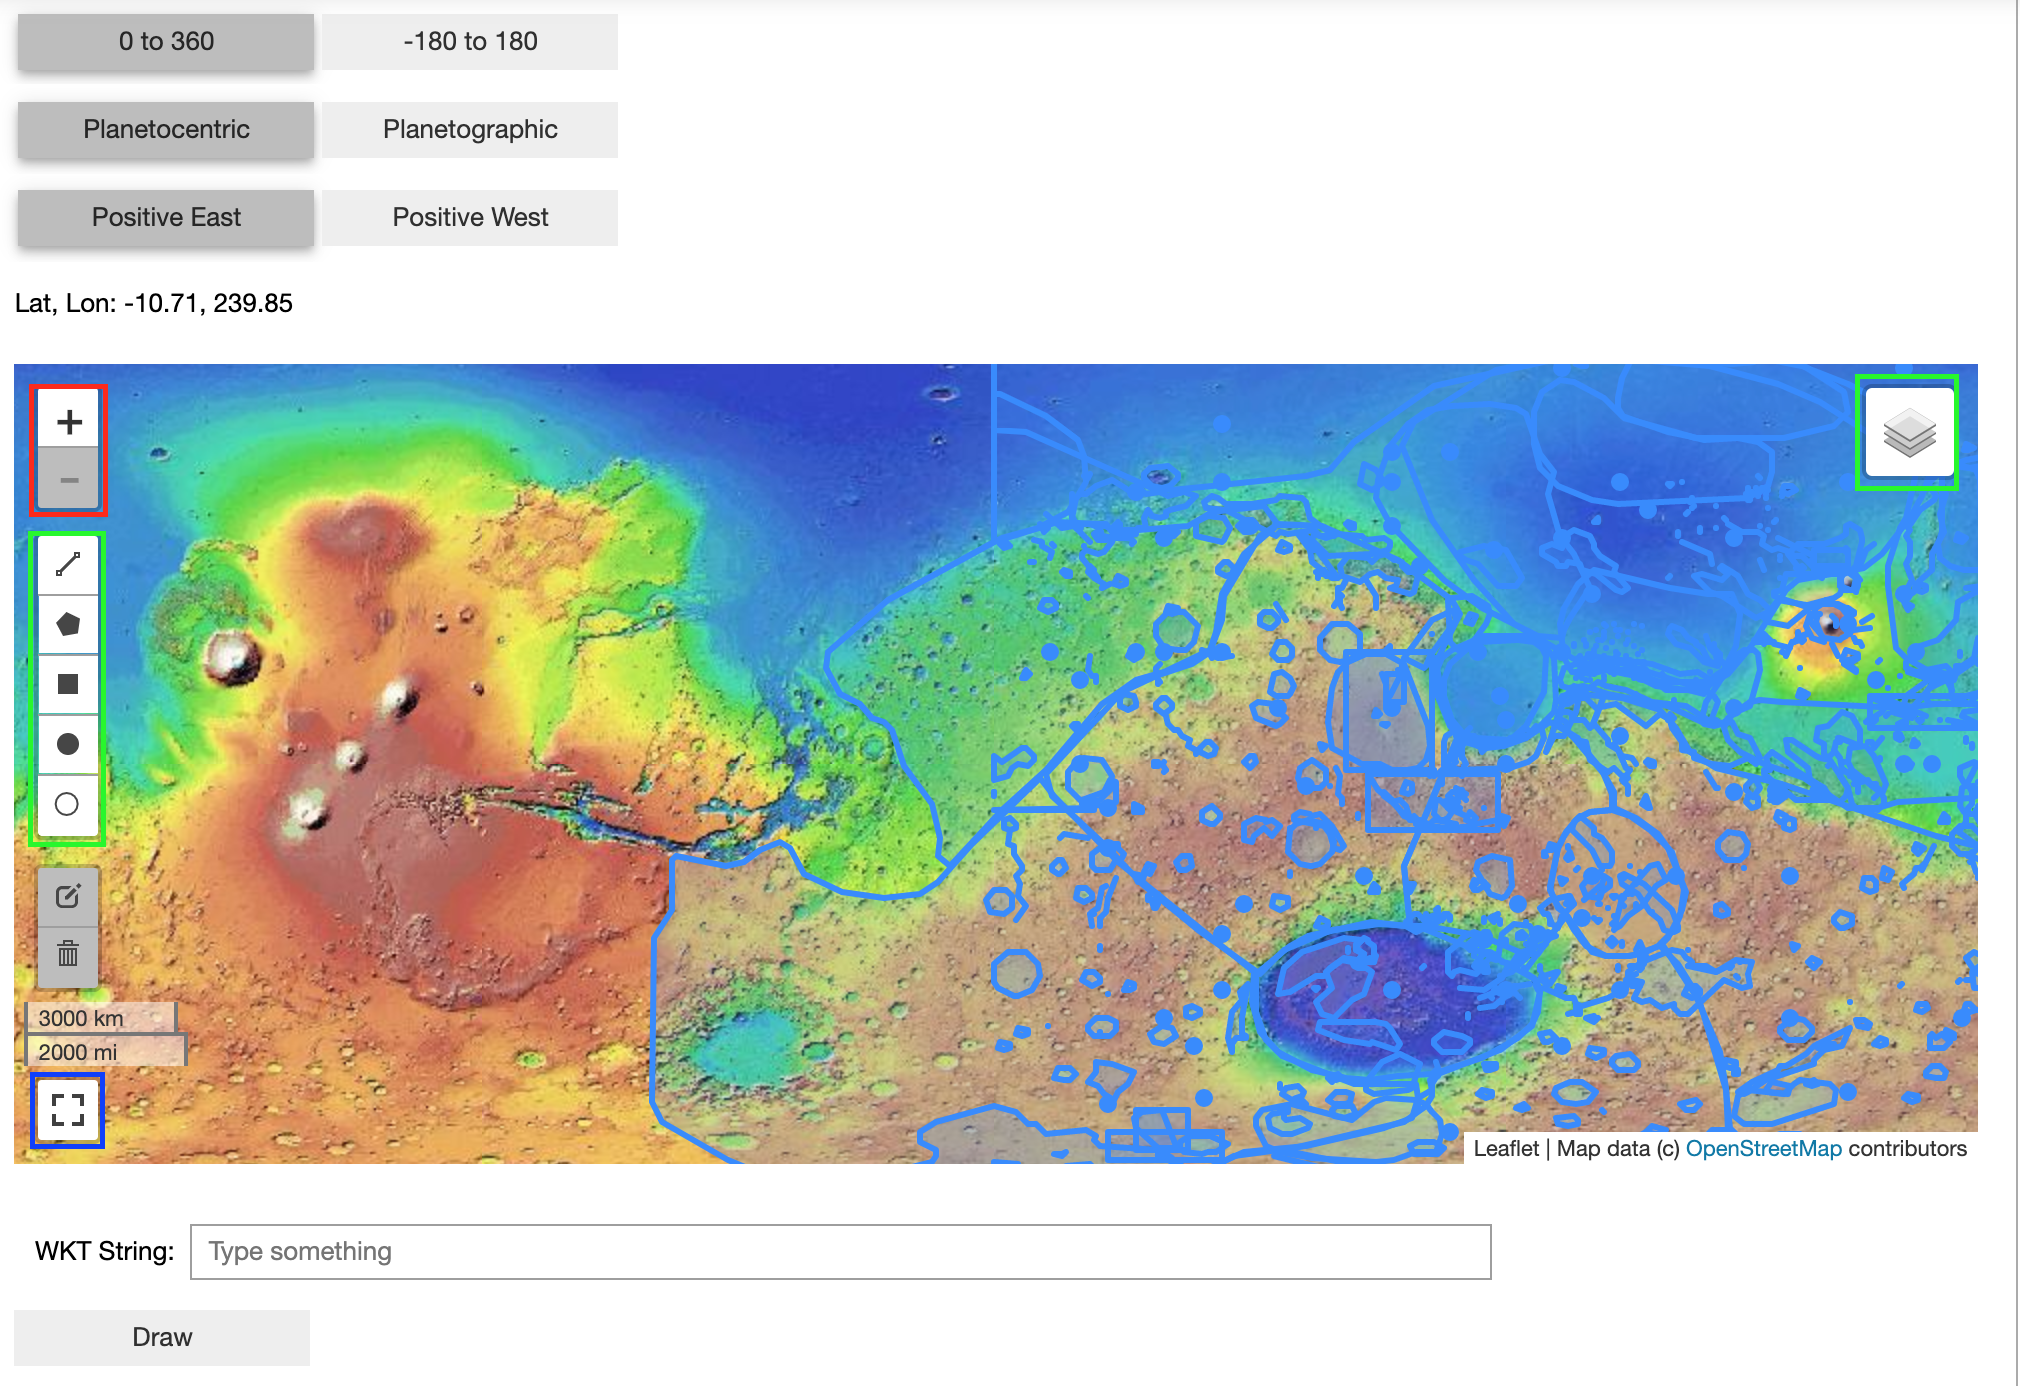Click the Draw button
This screenshot has width=2020, height=1386.
click(x=162, y=1338)
